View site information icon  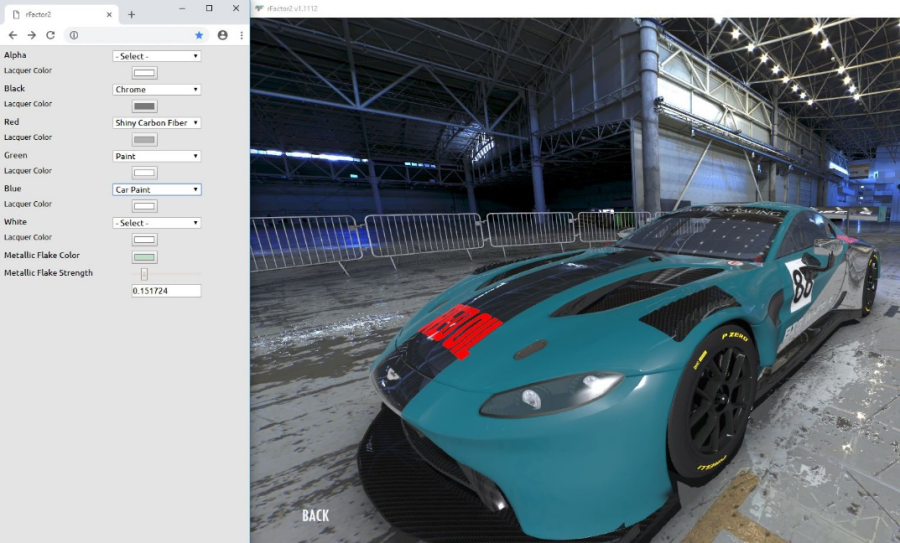[x=74, y=35]
